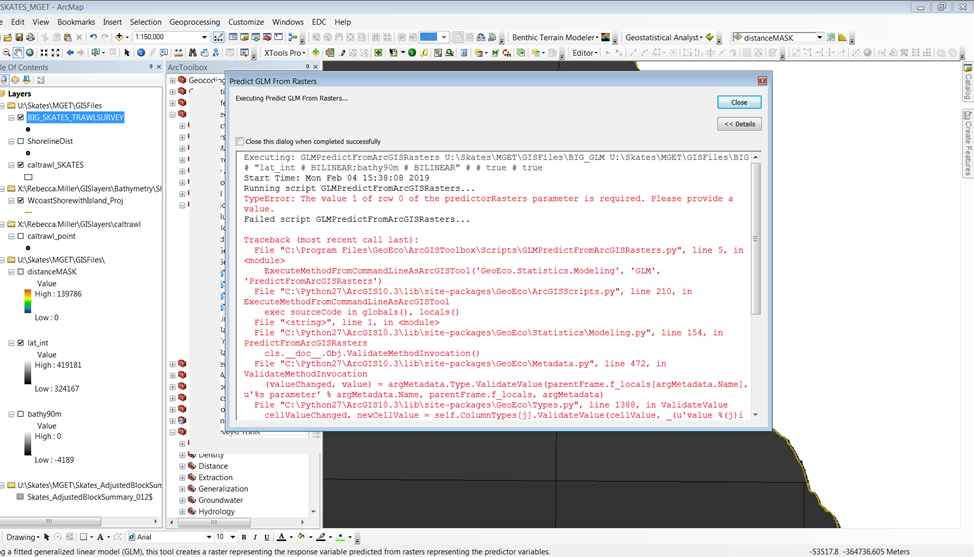The image size is (974, 557).
Task: Expand the Hydrology toolset in ArcToolbox
Action: tap(183, 512)
